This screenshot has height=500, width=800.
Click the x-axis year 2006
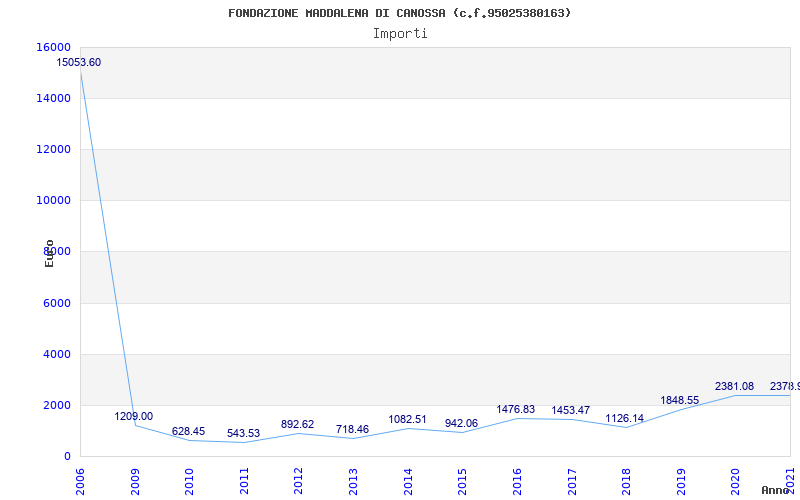(x=80, y=481)
